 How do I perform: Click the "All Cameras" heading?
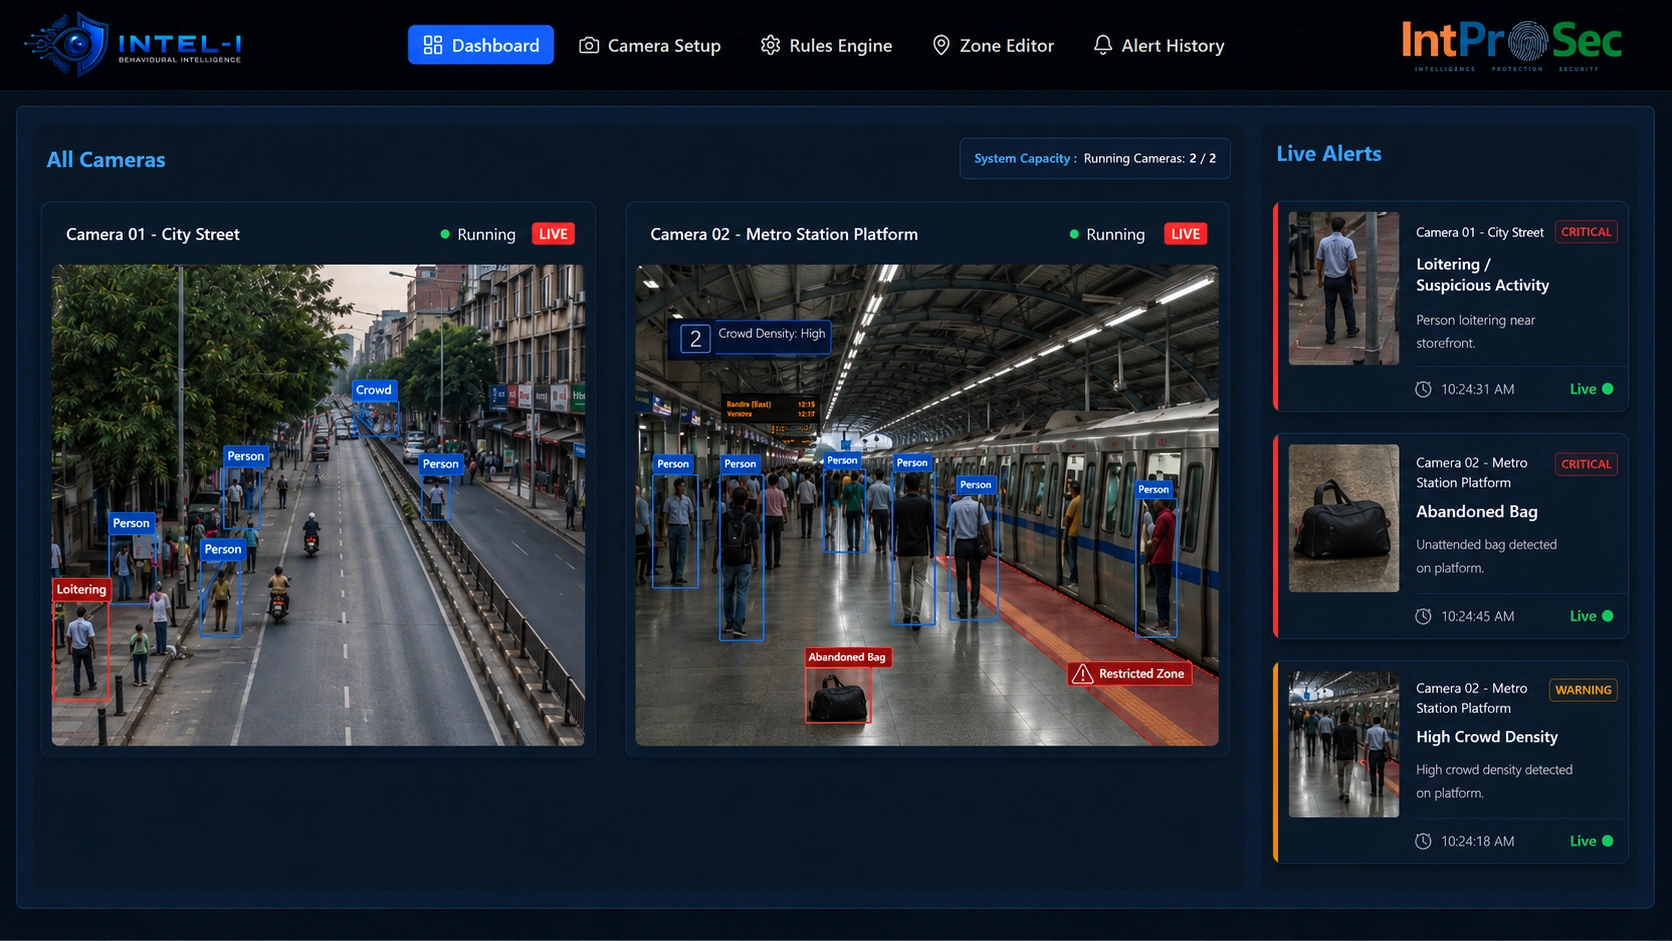[x=106, y=160]
